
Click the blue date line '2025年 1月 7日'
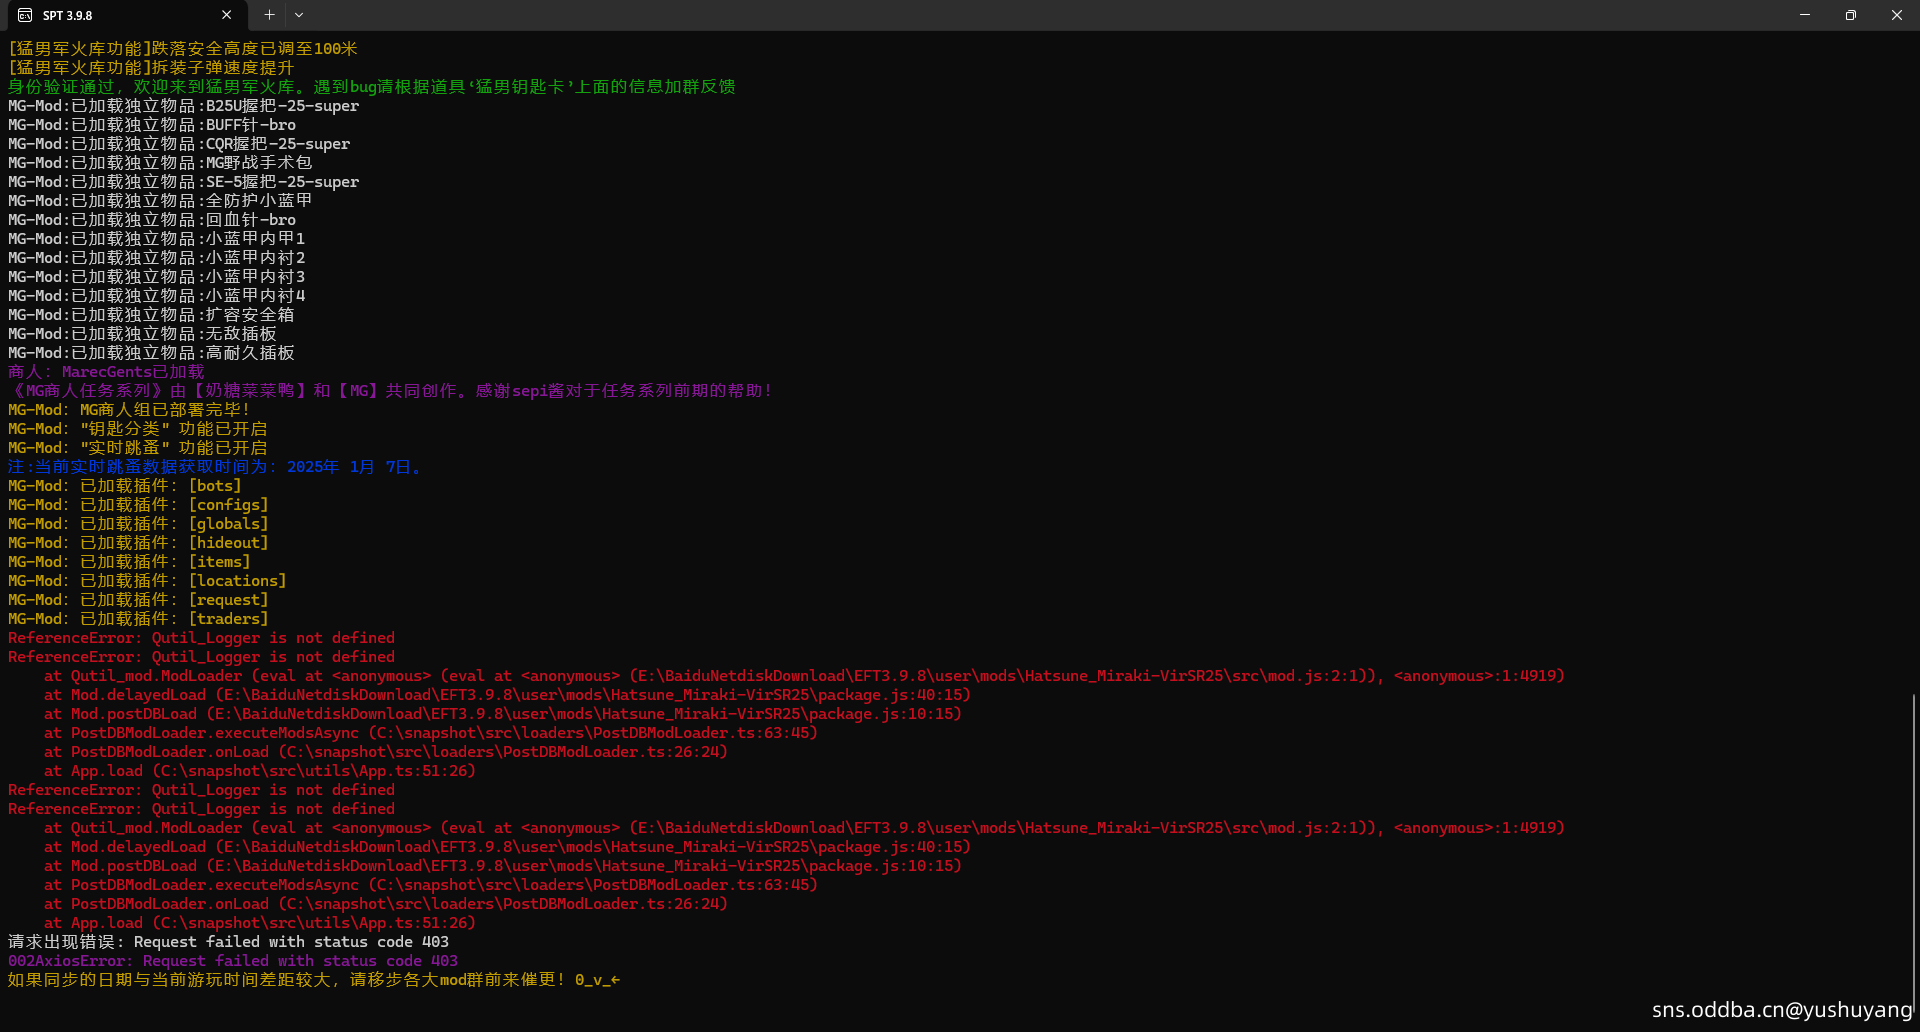(x=215, y=467)
